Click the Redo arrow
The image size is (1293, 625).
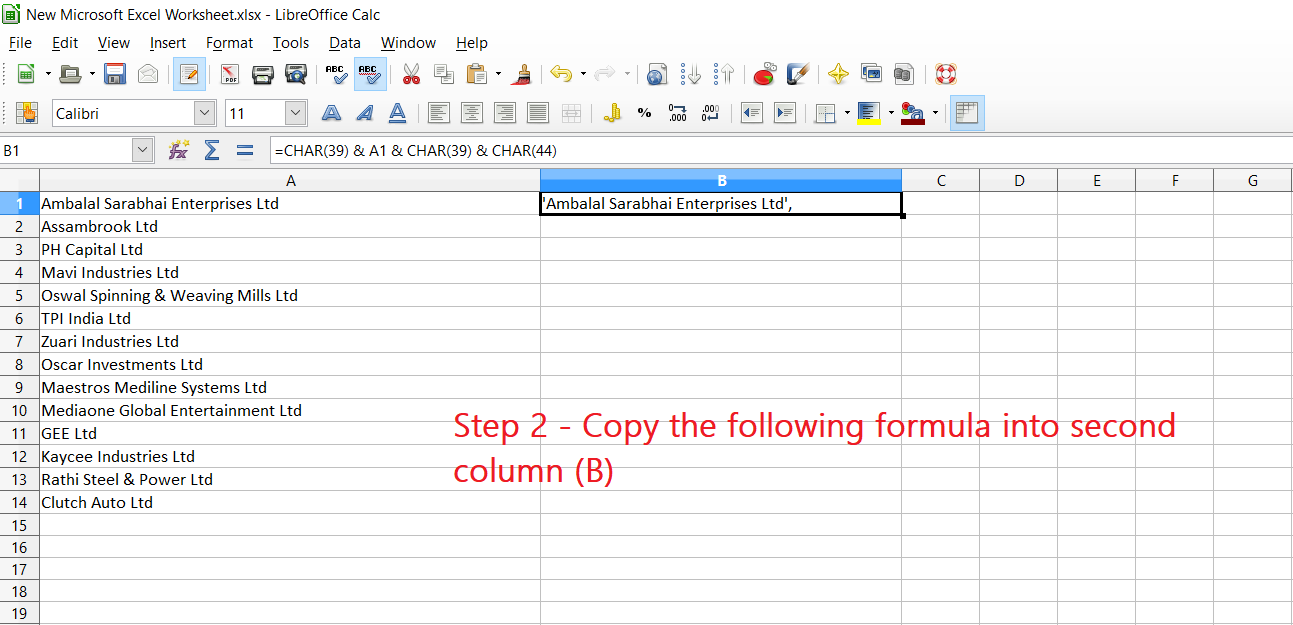pyautogui.click(x=605, y=74)
